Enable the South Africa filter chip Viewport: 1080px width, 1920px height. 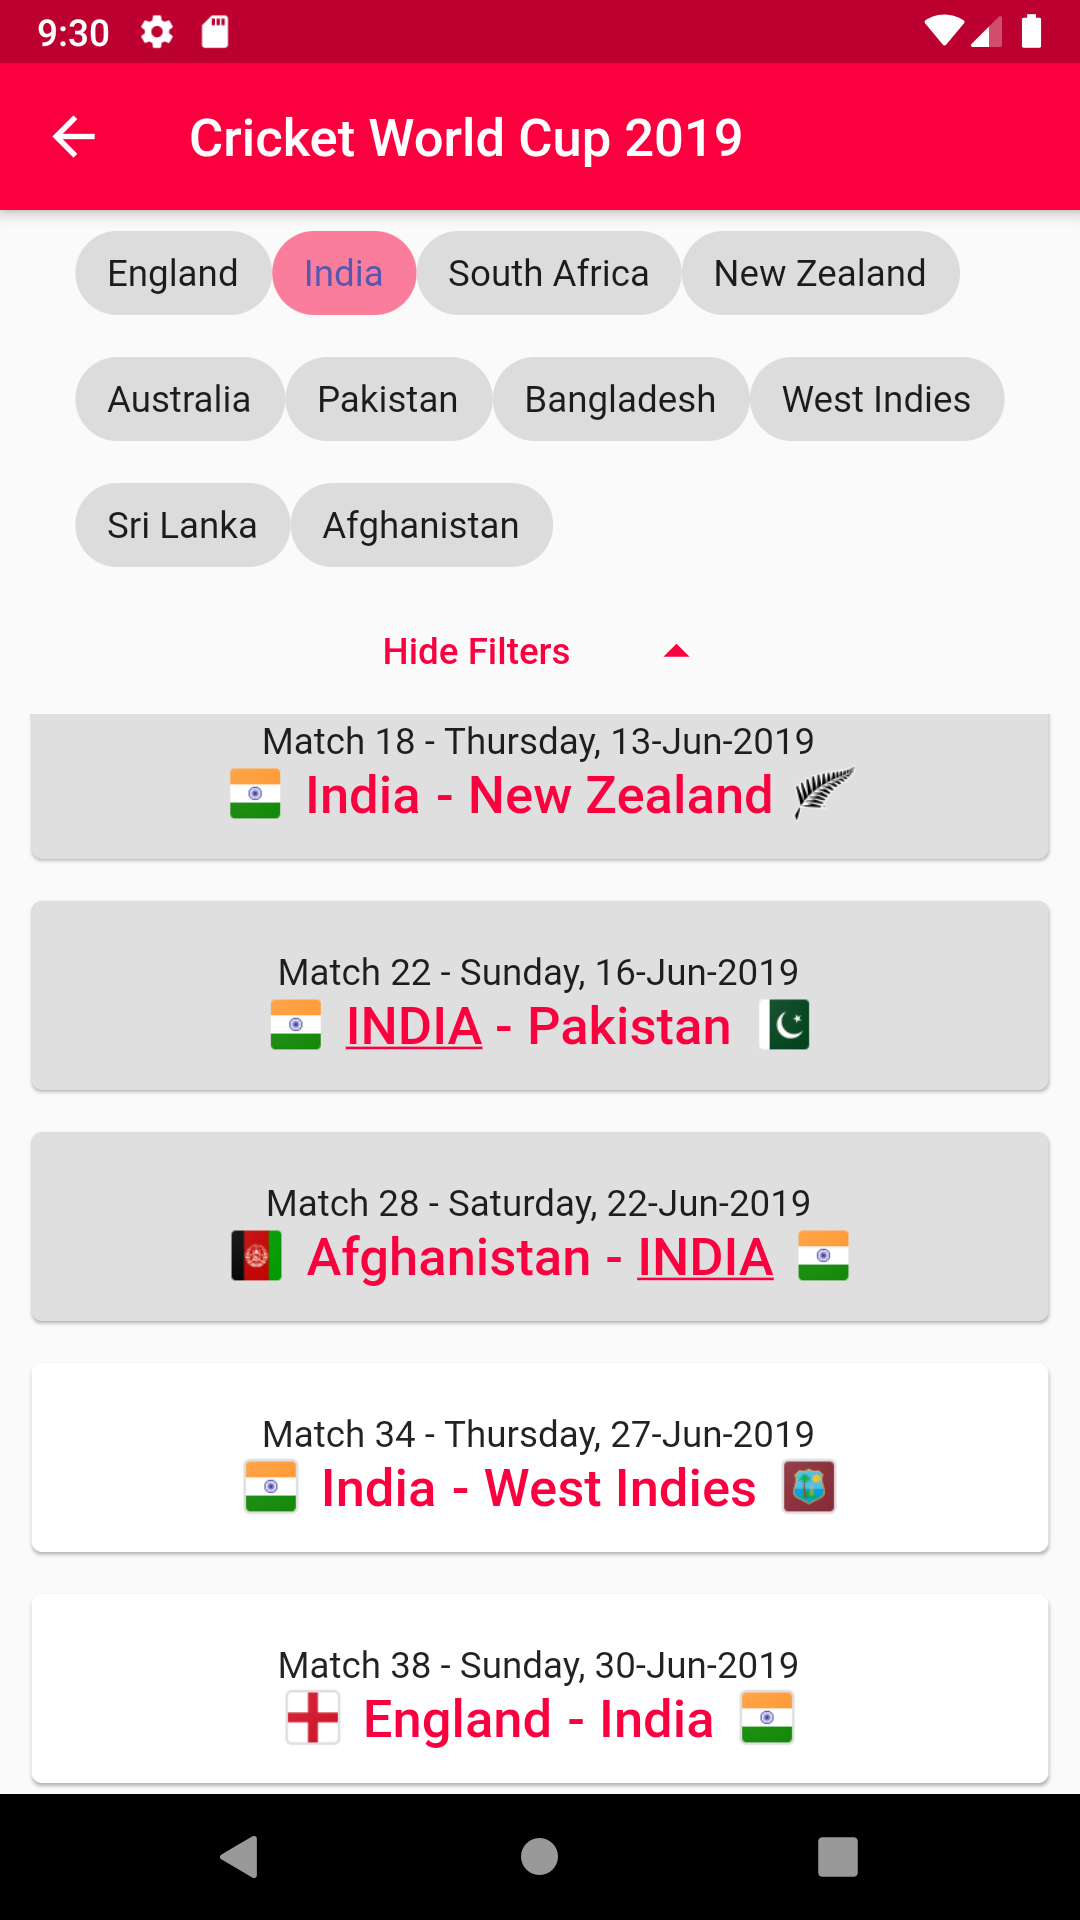(548, 273)
